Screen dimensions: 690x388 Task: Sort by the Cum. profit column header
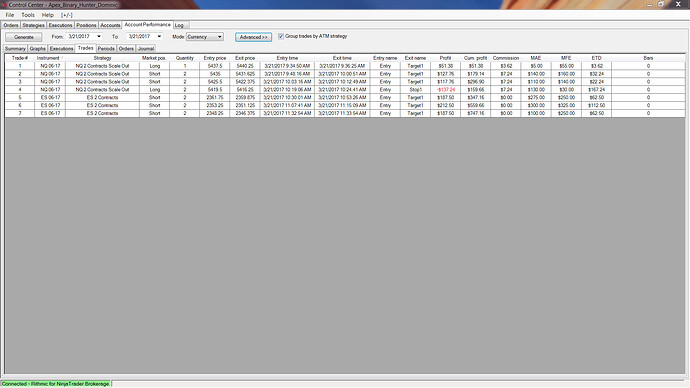click(475, 58)
